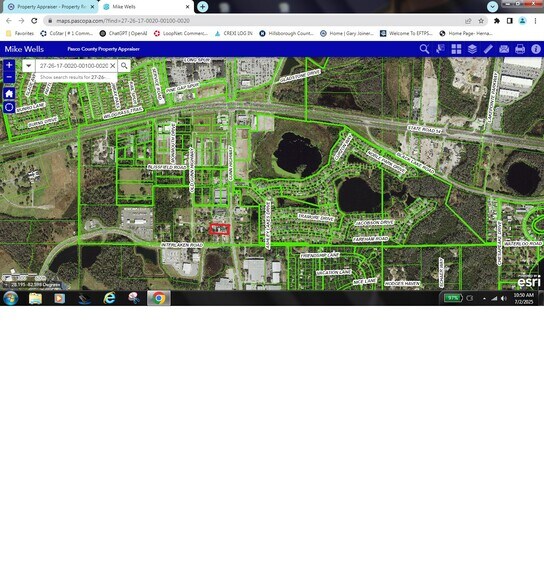Open the media player taskbar icon
544x588 pixels.
(59, 298)
